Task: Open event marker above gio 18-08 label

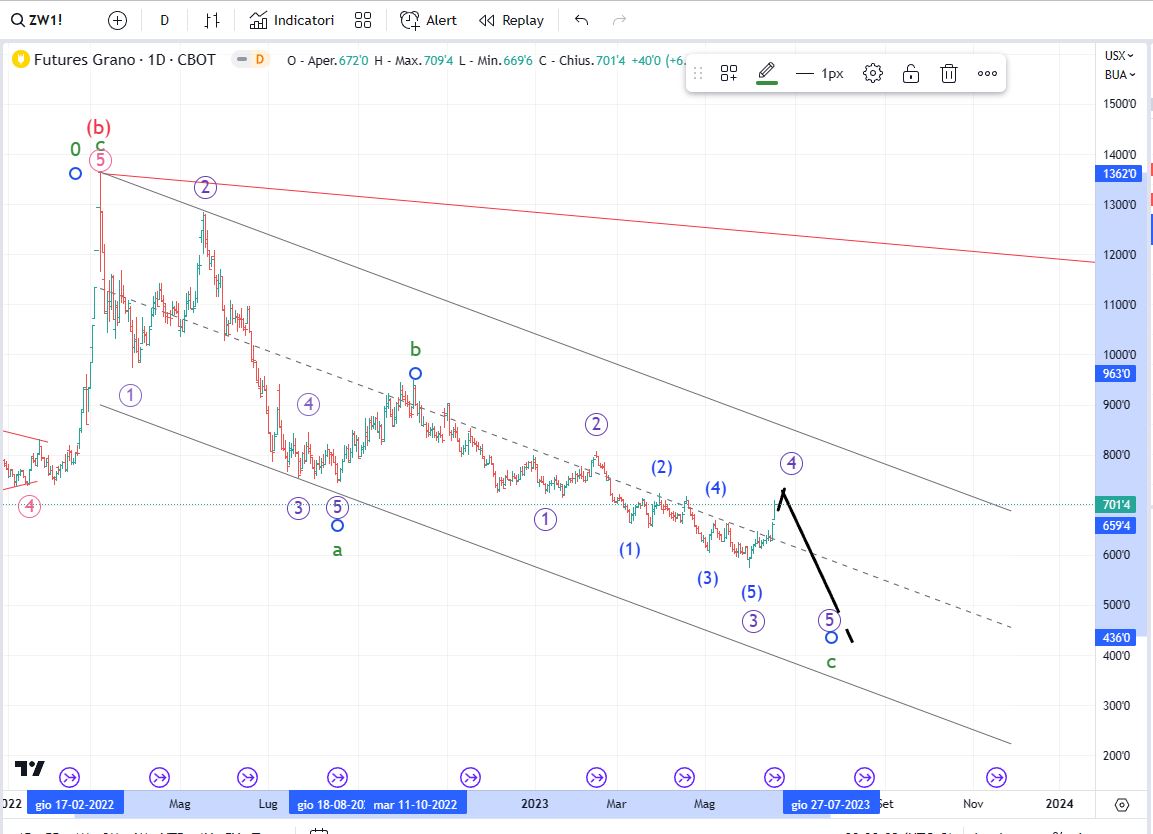Action: pyautogui.click(x=337, y=777)
